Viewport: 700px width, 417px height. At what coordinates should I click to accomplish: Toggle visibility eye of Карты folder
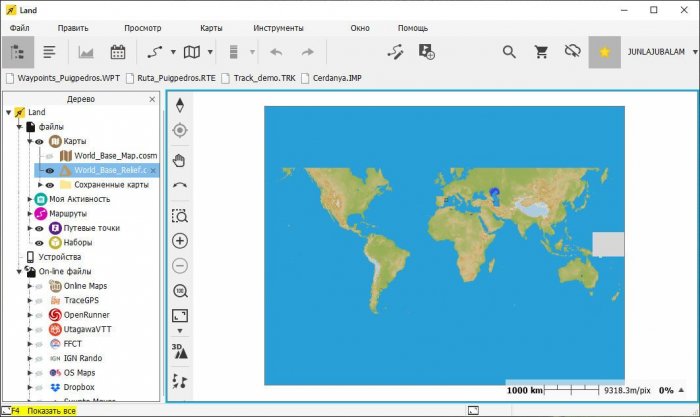[40, 142]
